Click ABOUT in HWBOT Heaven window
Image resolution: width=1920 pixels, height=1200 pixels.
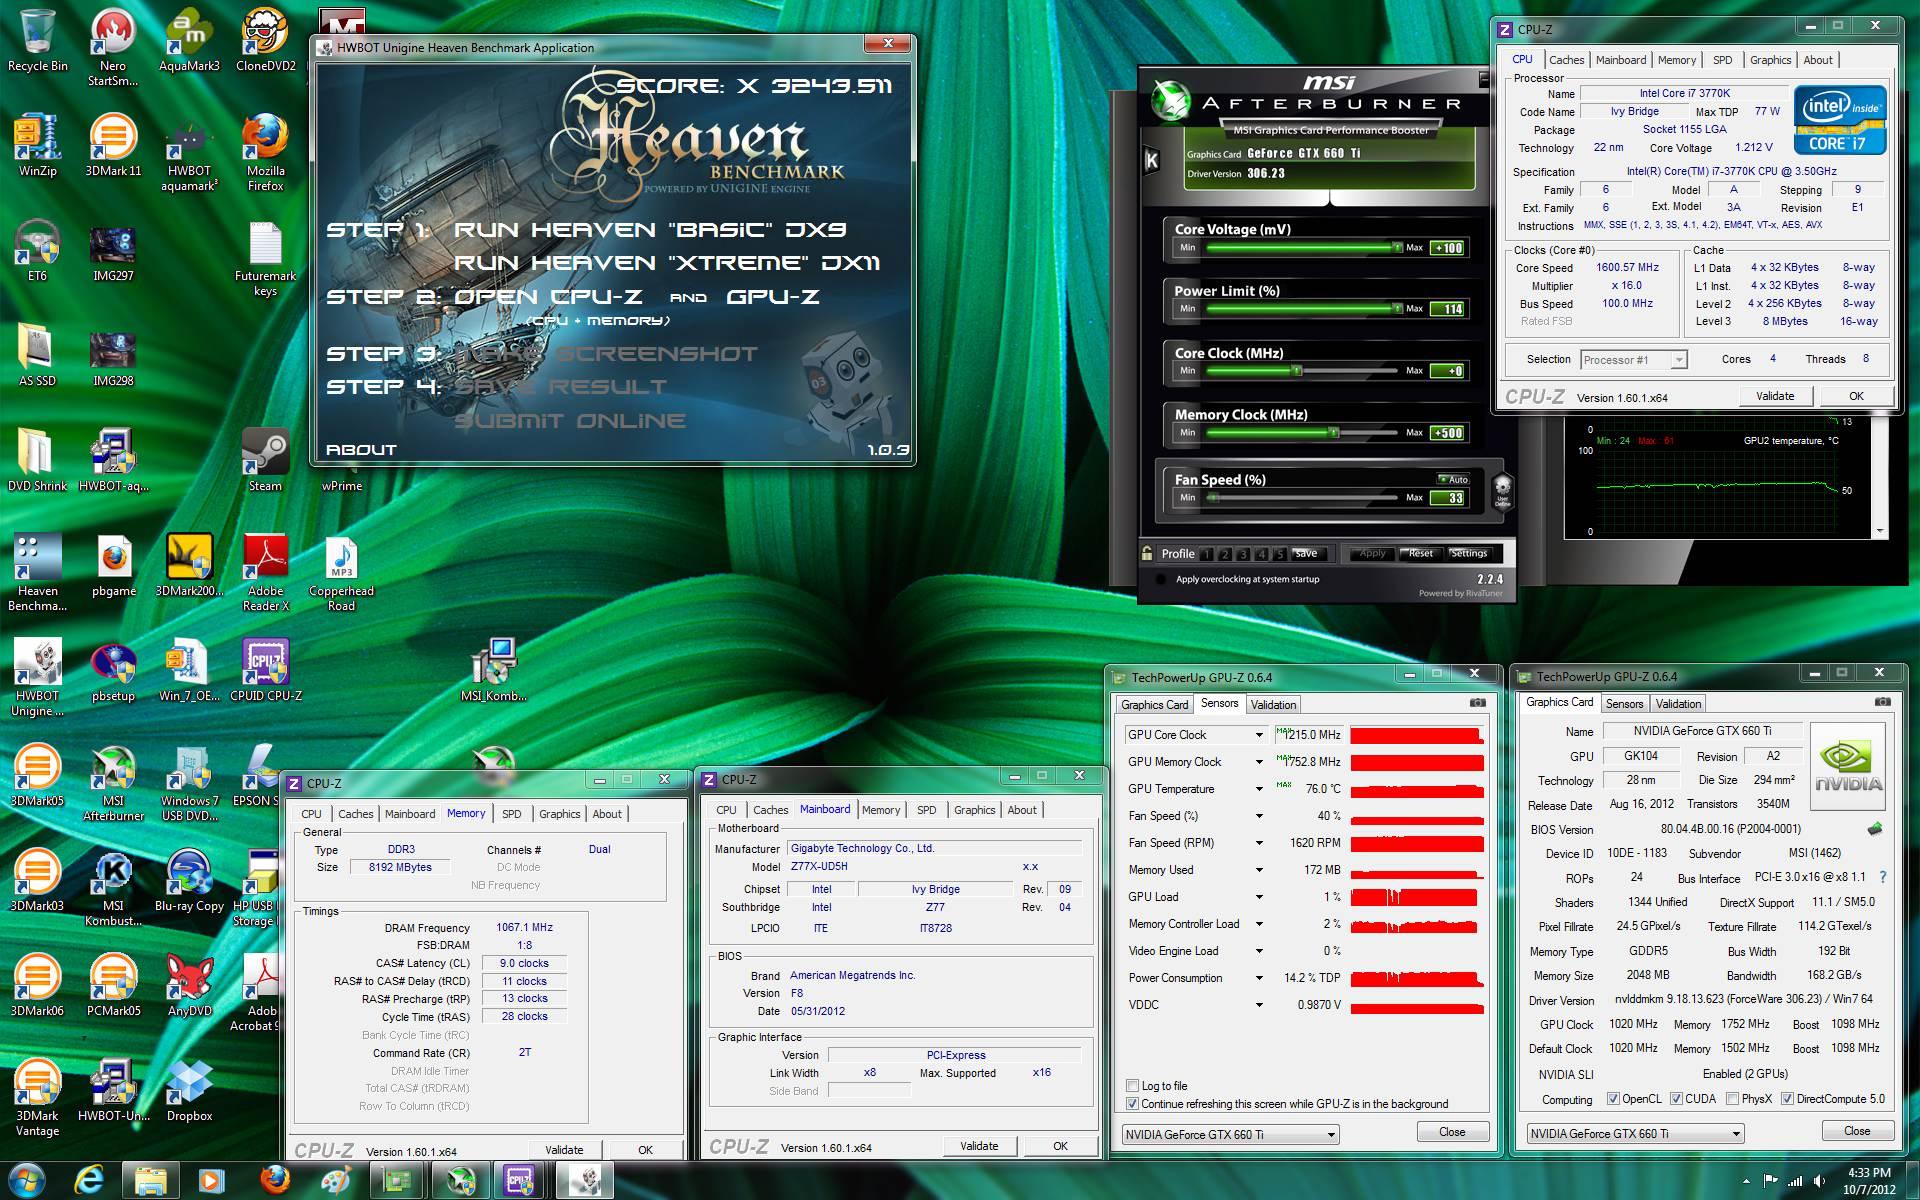coord(361,450)
